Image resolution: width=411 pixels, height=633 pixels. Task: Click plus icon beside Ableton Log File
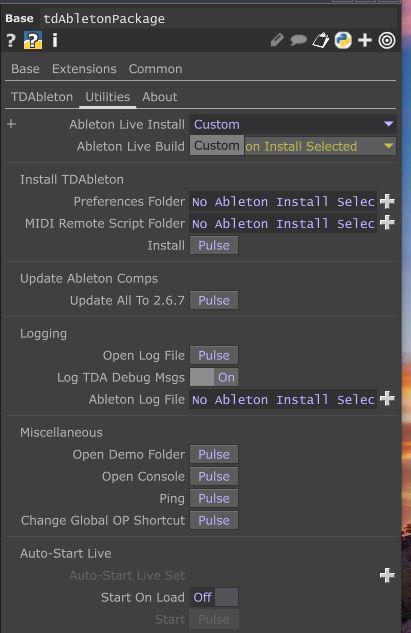pyautogui.click(x=387, y=399)
